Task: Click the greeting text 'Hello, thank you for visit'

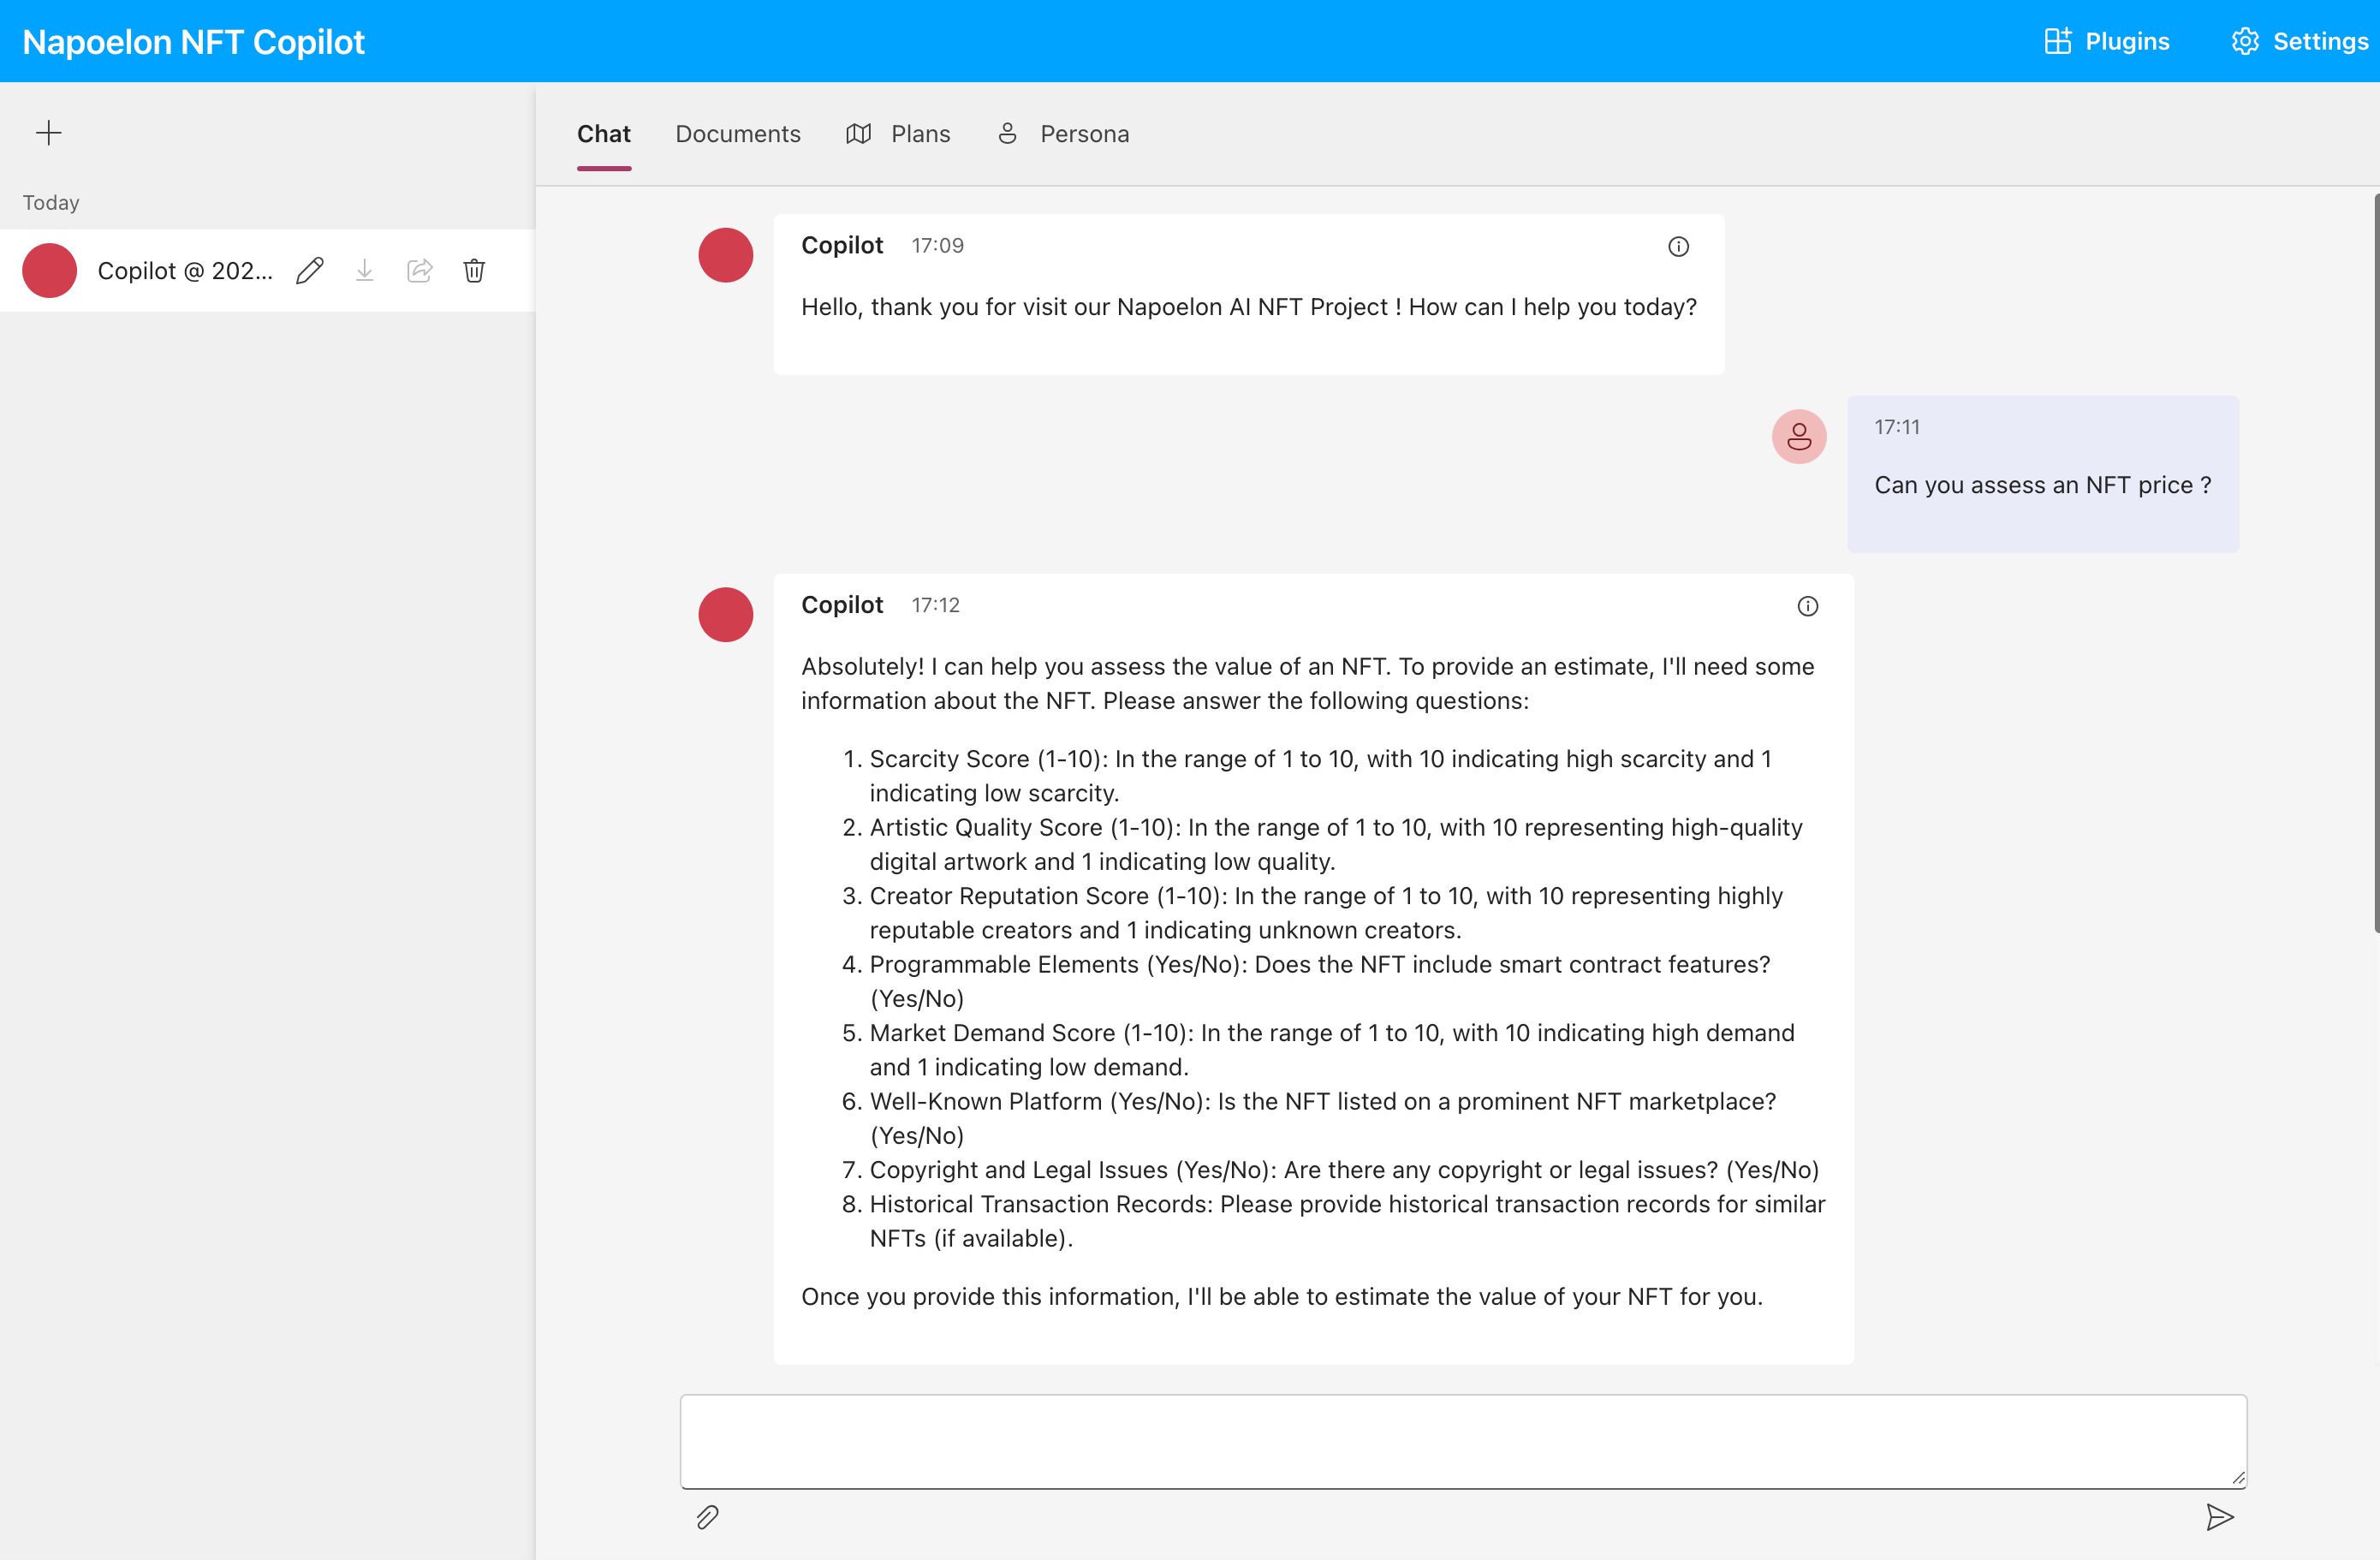Action: [x=1249, y=307]
